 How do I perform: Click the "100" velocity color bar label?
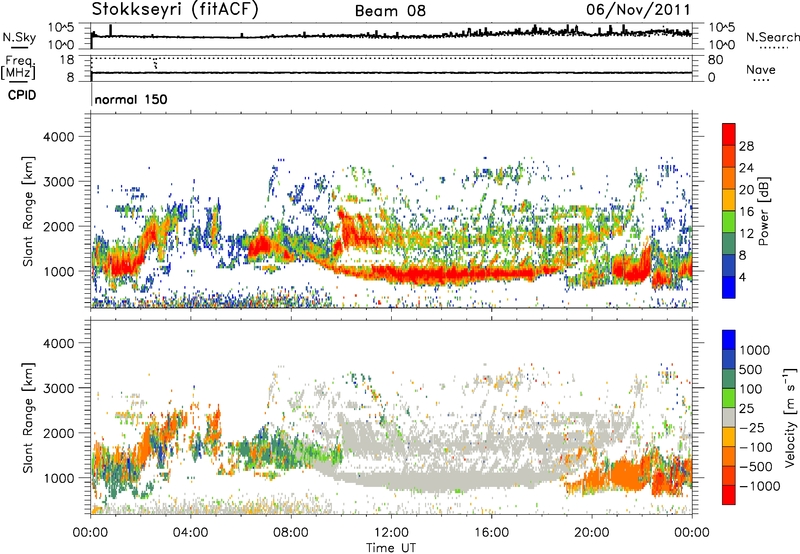[751, 389]
